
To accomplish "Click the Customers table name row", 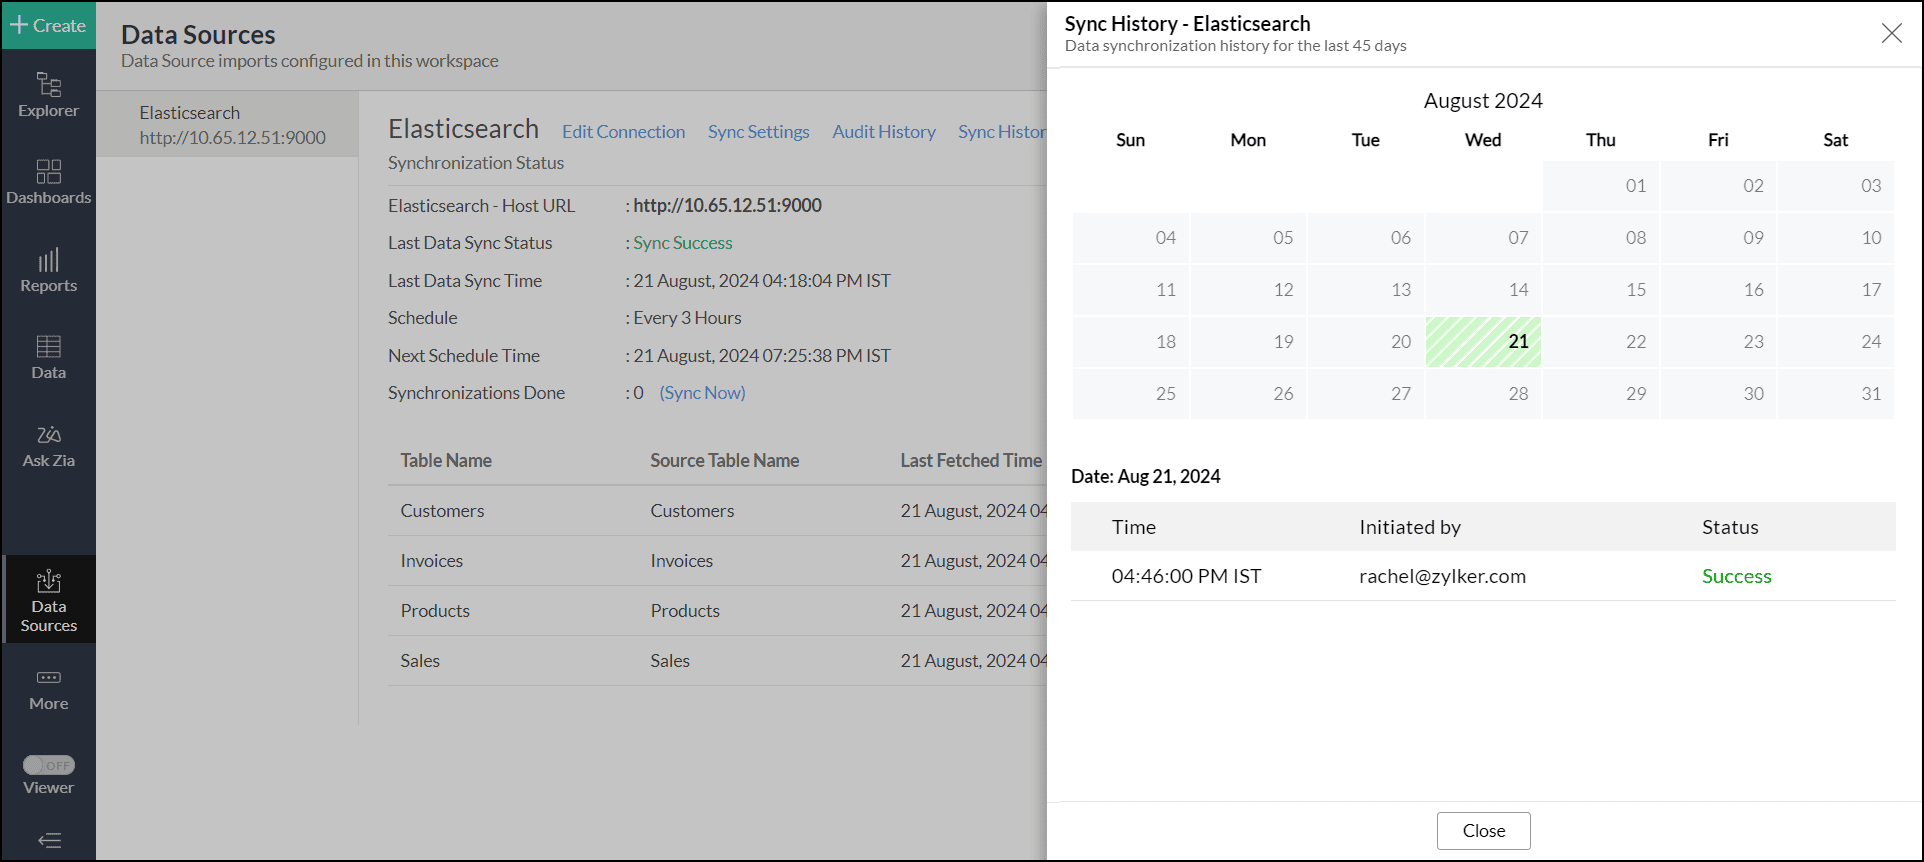I will coord(442,511).
